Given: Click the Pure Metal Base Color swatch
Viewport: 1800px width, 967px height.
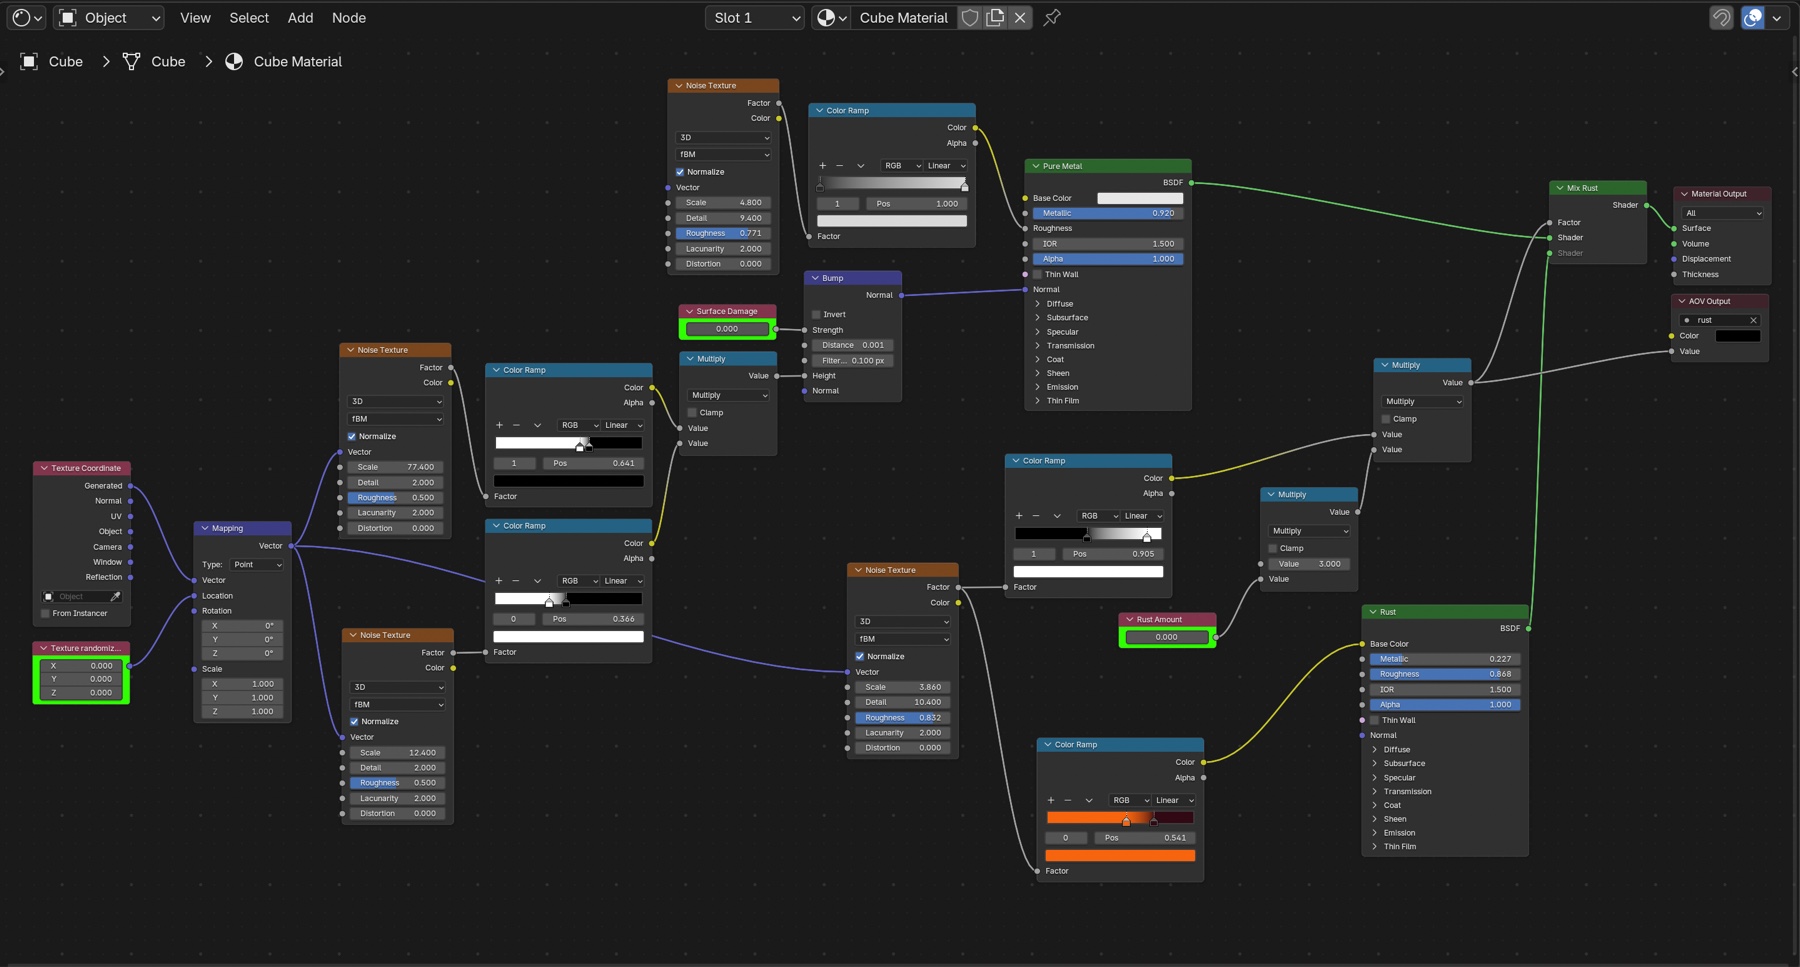Looking at the screenshot, I should point(1140,198).
